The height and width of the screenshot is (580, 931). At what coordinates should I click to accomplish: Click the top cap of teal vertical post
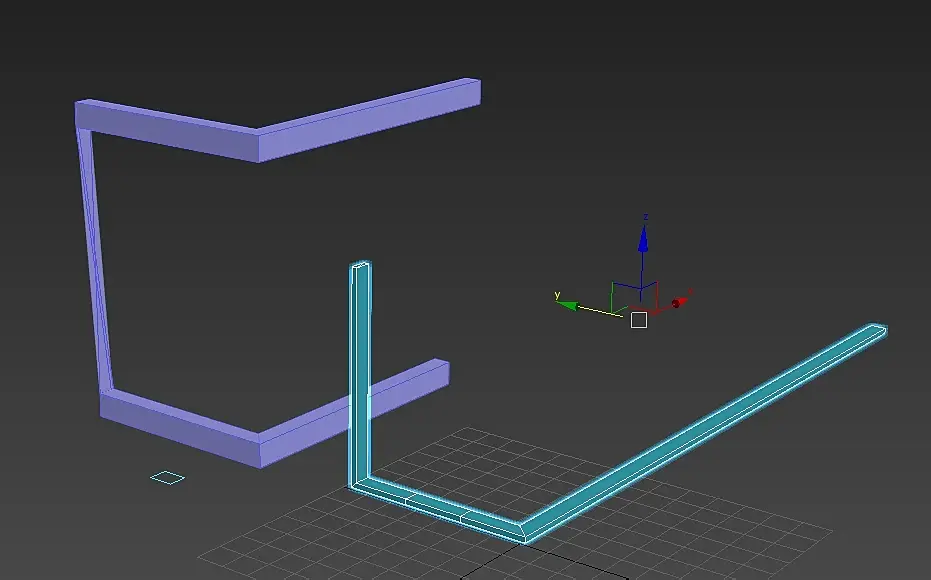tap(361, 265)
